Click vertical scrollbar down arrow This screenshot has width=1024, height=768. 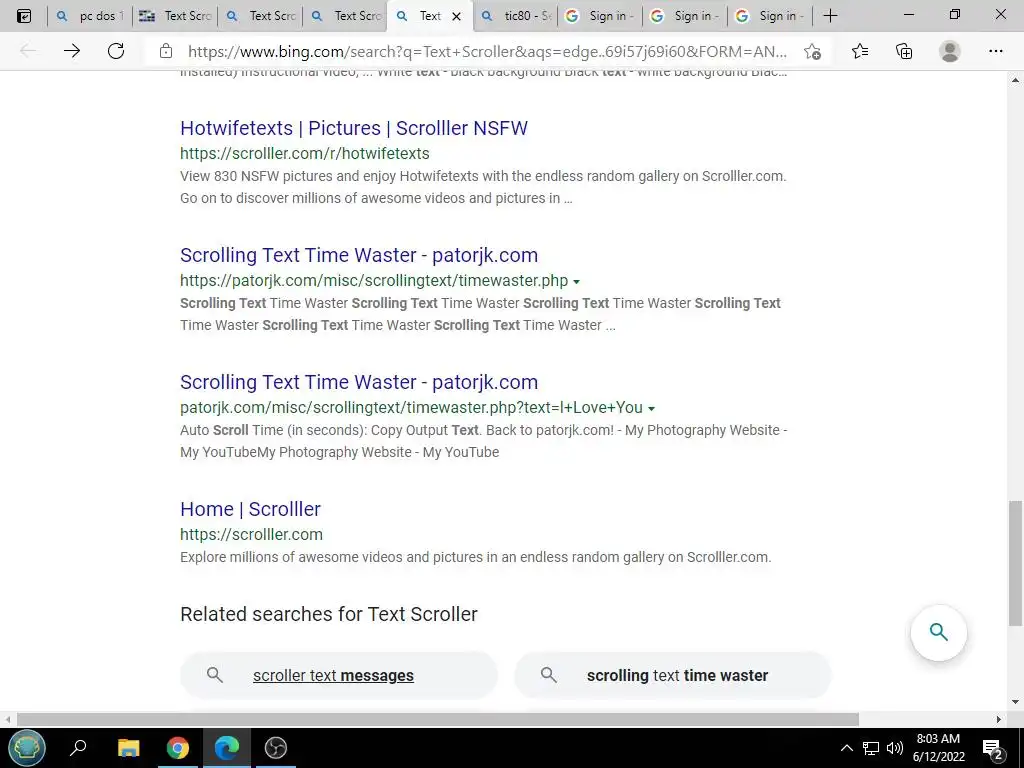point(1015,702)
